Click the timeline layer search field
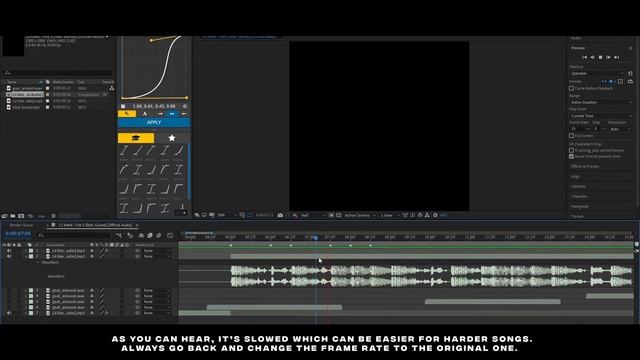Screen dimensions: 640x360 point(74,235)
